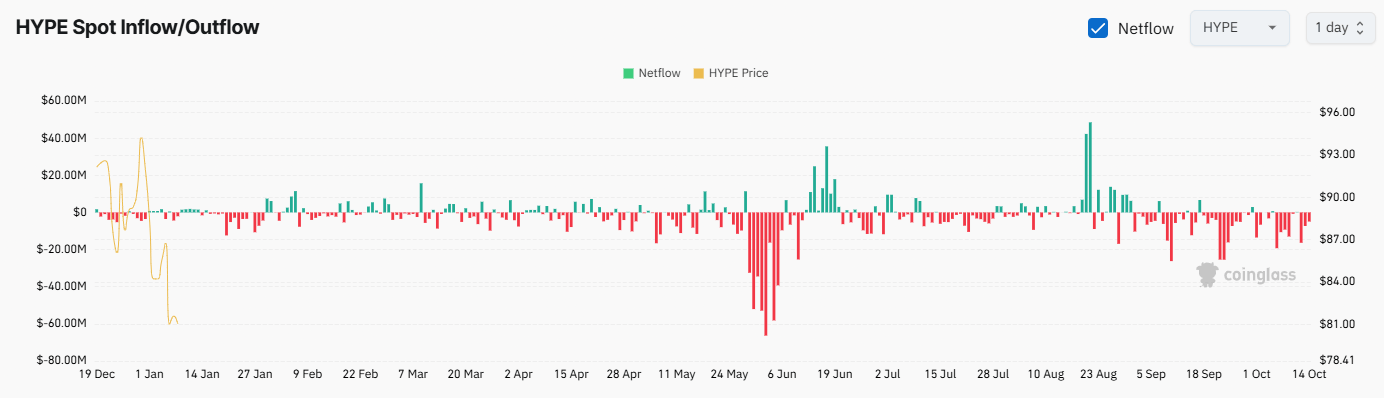Click the 23 Aug date label
This screenshot has height=398, width=1384.
(x=1099, y=374)
